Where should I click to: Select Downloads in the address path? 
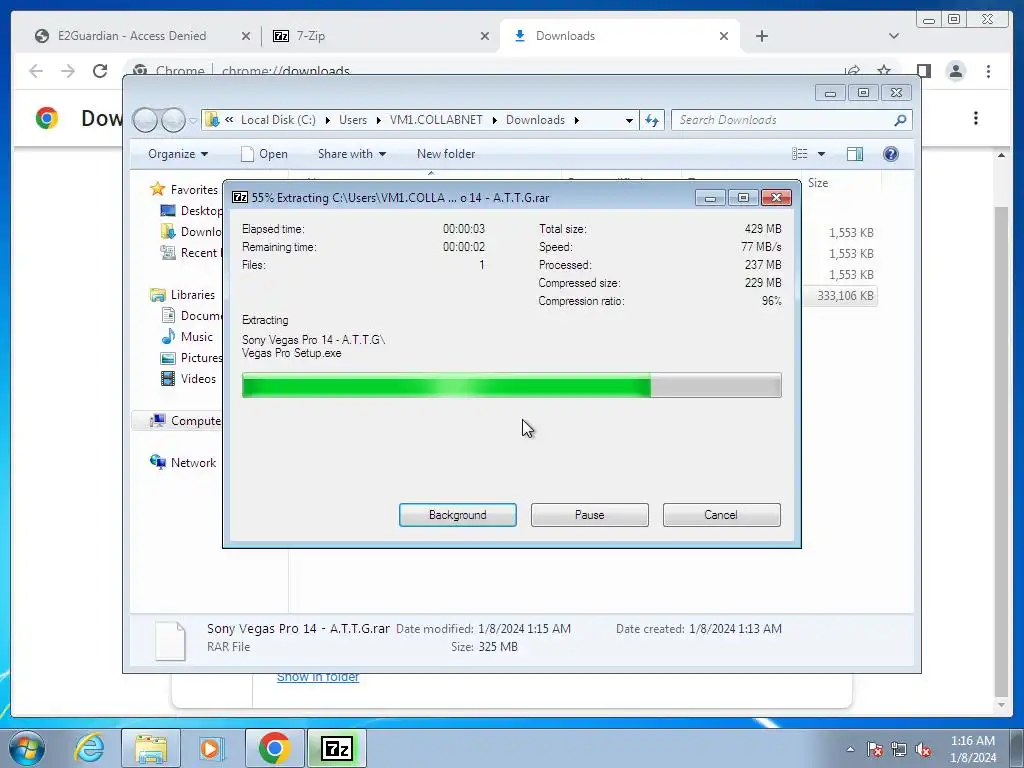click(x=536, y=120)
